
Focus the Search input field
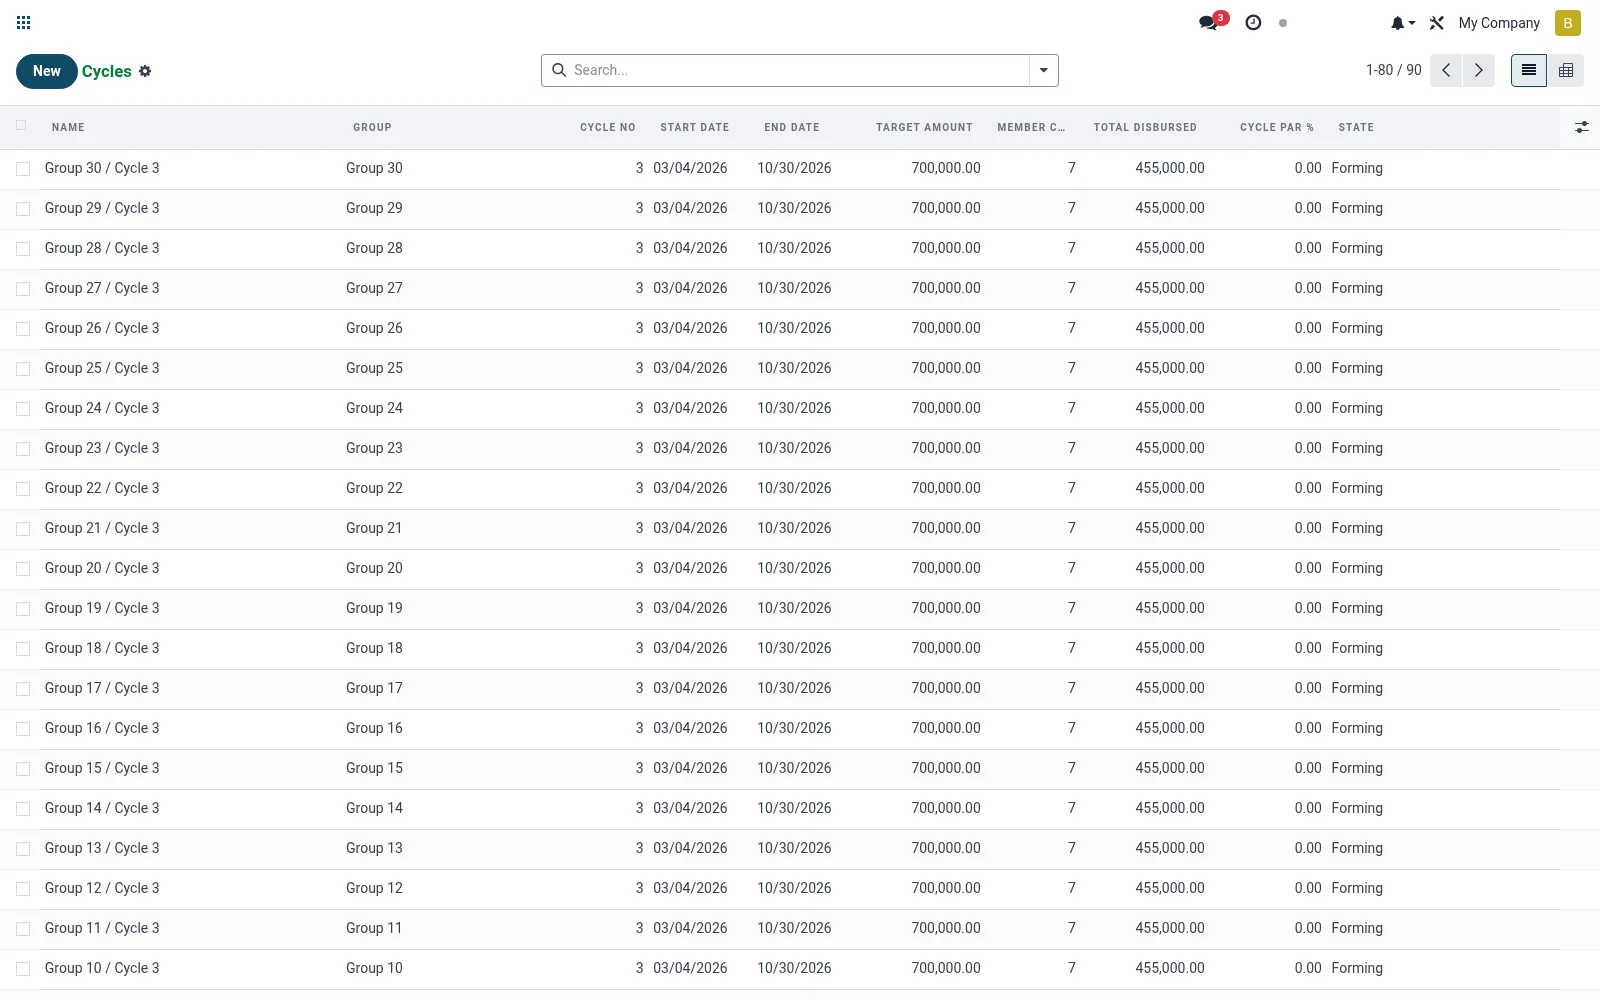click(798, 70)
